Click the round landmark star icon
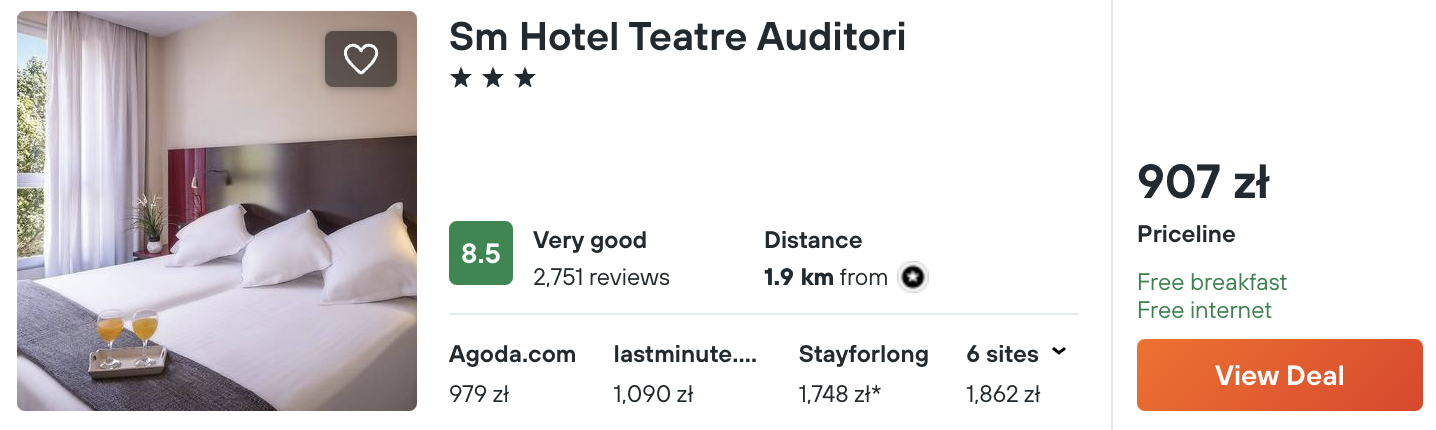This screenshot has width=1436, height=430. click(x=911, y=277)
